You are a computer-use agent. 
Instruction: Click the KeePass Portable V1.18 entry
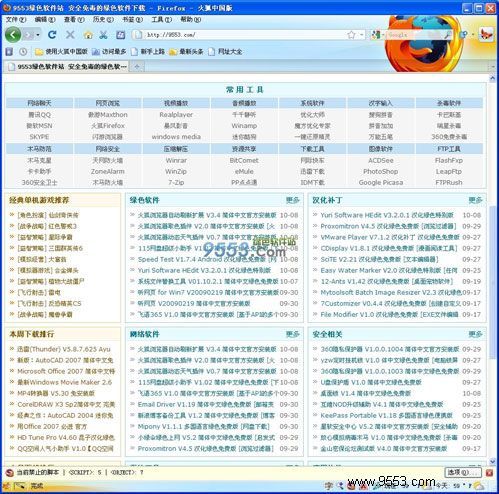(386, 415)
